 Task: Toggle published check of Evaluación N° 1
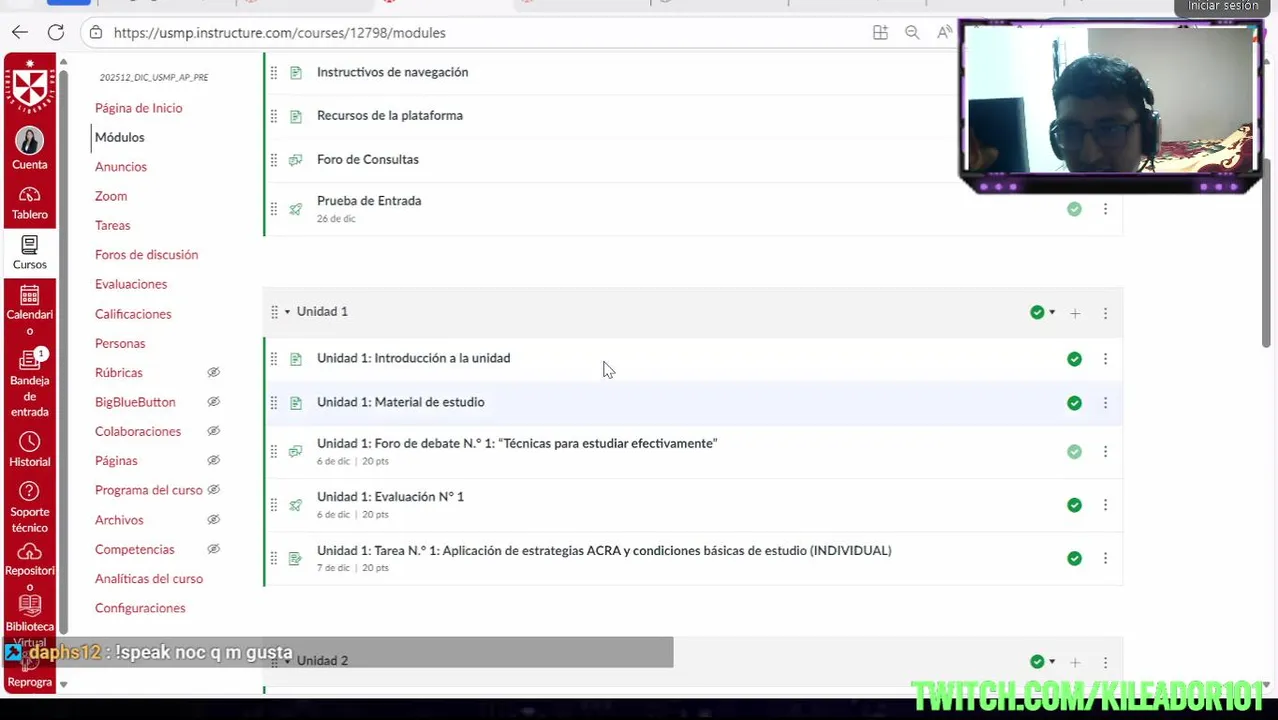[x=1074, y=505]
